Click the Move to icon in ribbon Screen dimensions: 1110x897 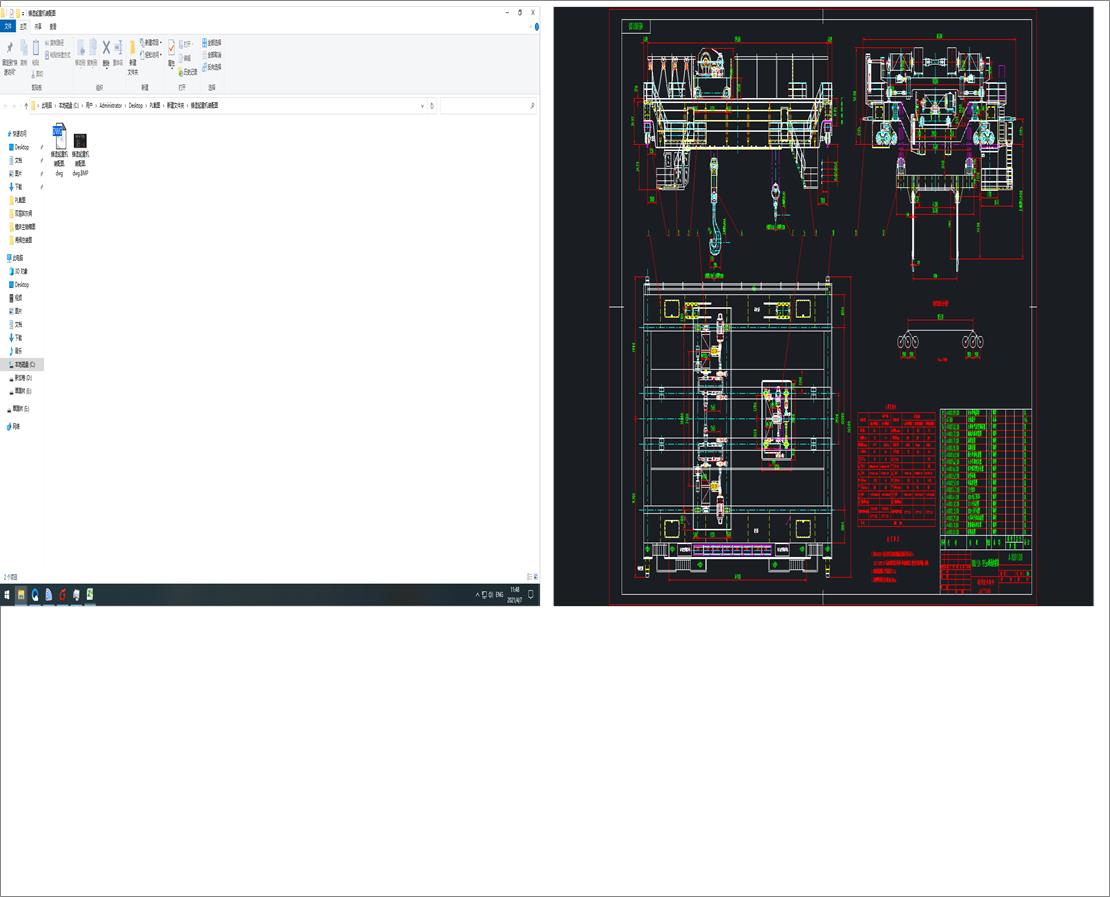coord(81,50)
